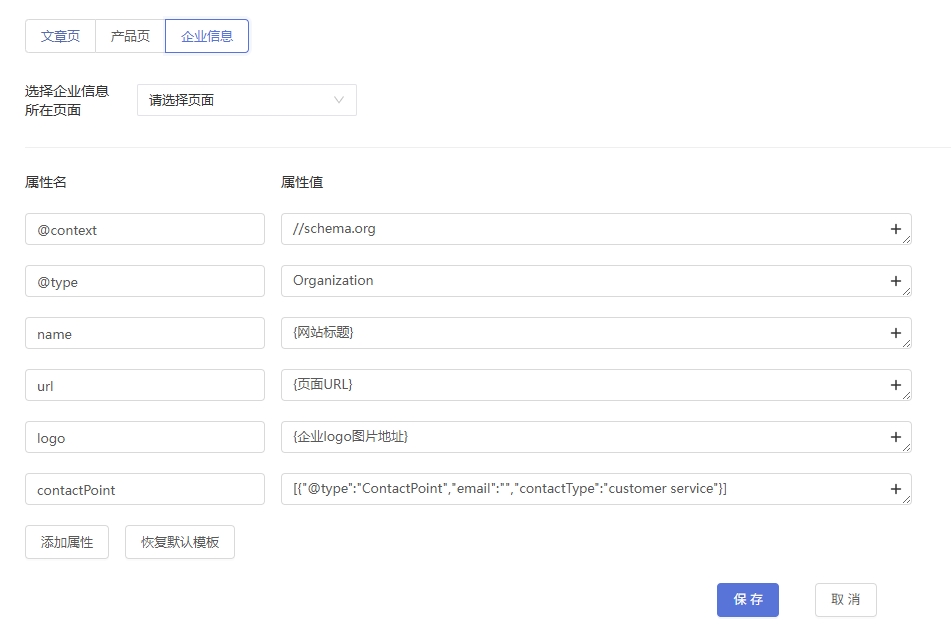951x626 pixels.
Task: Click plus icon in the {页面URL} field
Action: [895, 385]
